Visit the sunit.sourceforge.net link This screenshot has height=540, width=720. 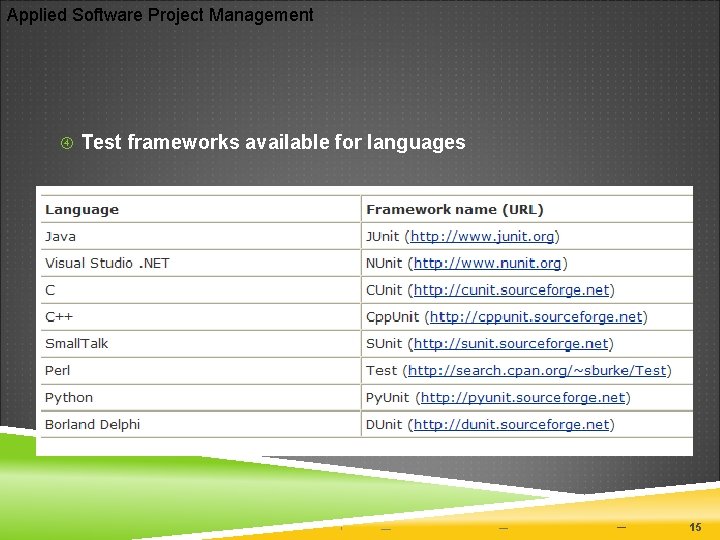point(511,343)
